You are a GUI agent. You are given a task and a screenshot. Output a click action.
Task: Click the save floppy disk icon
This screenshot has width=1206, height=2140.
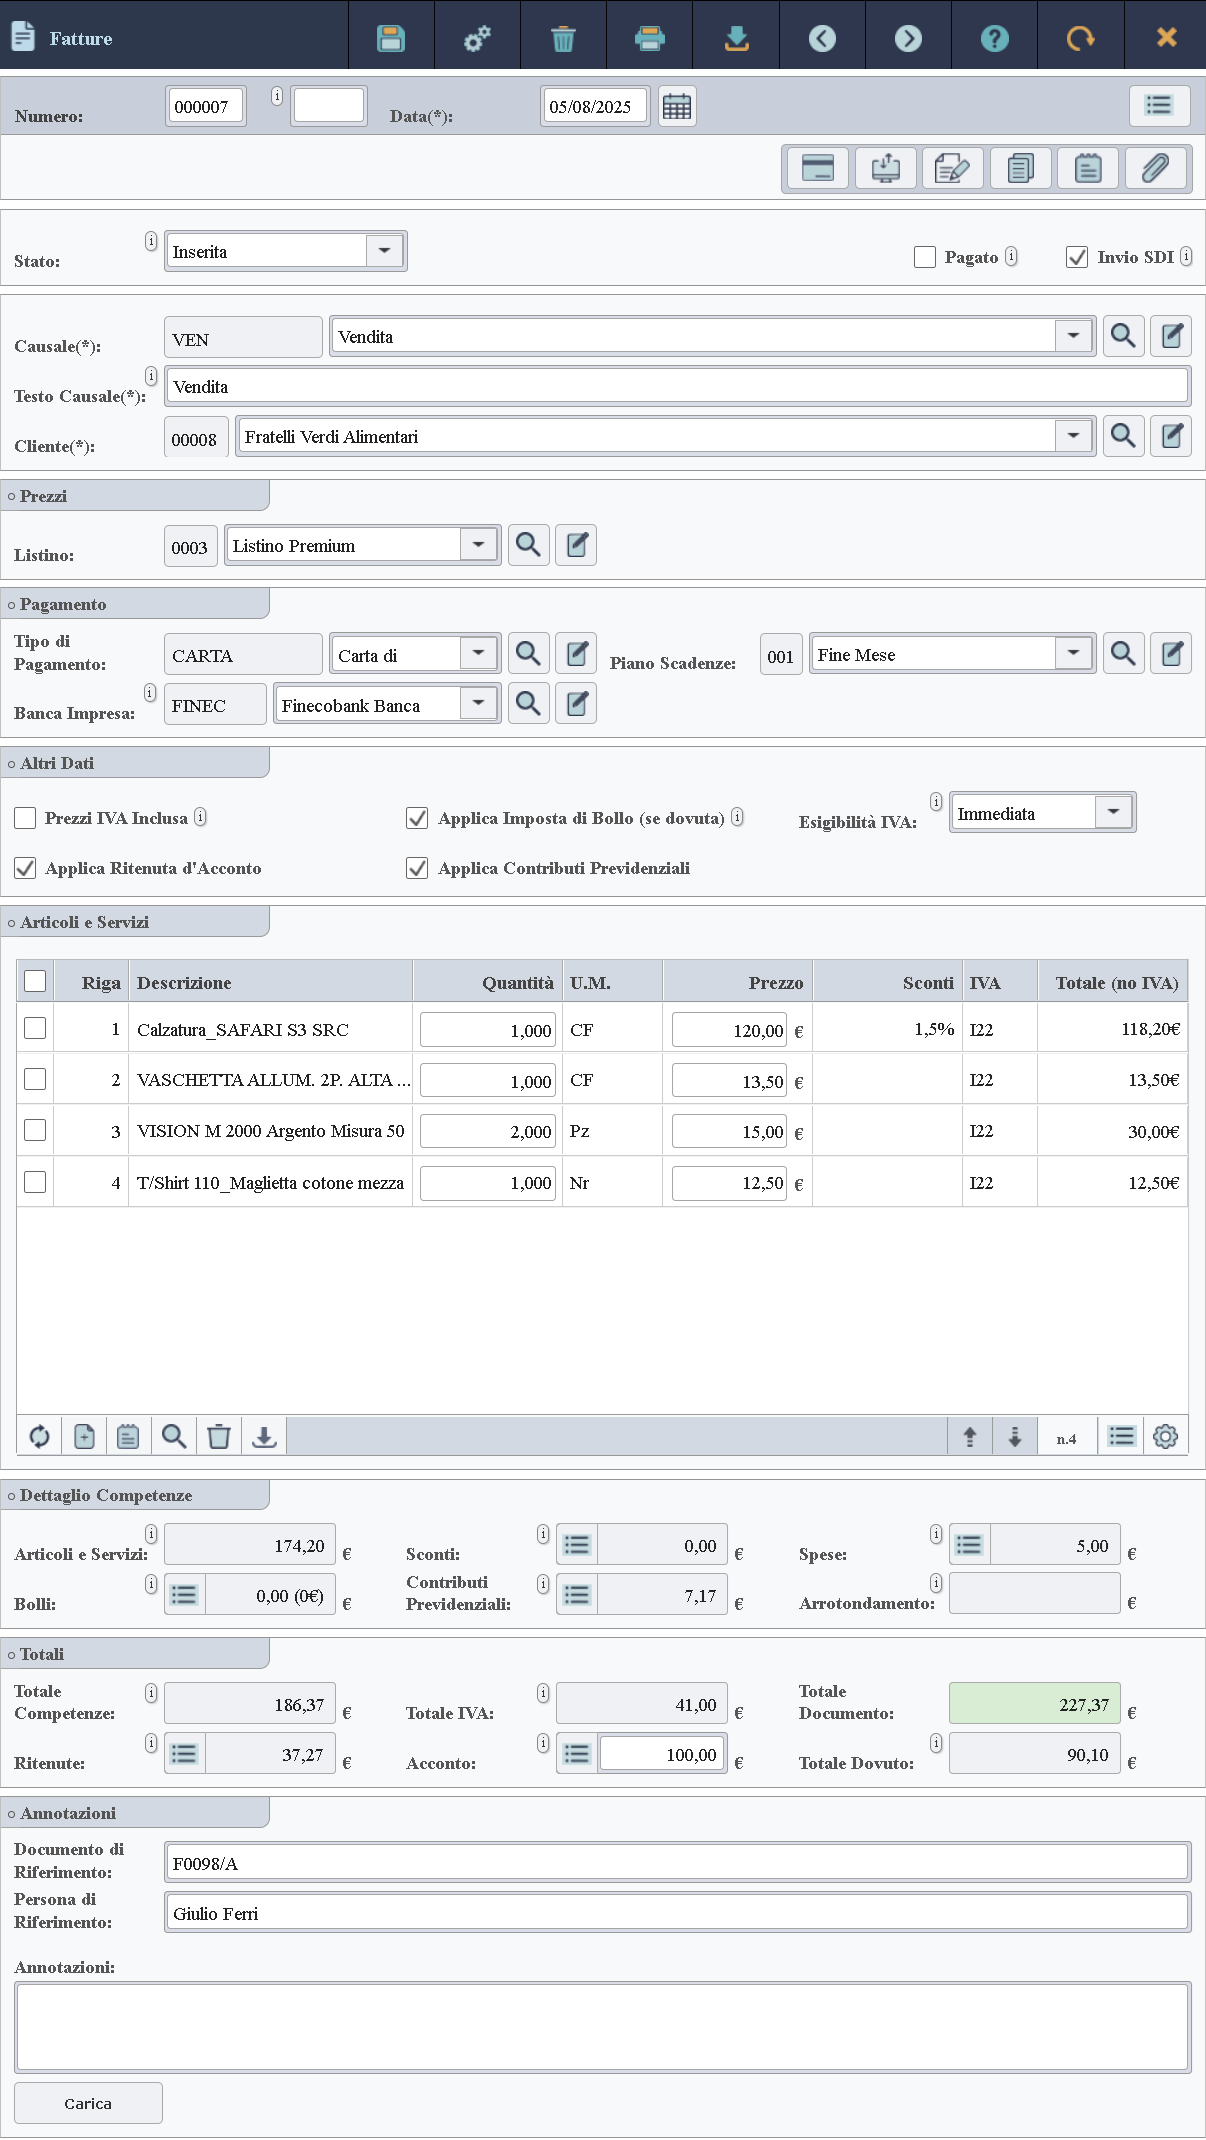391,38
